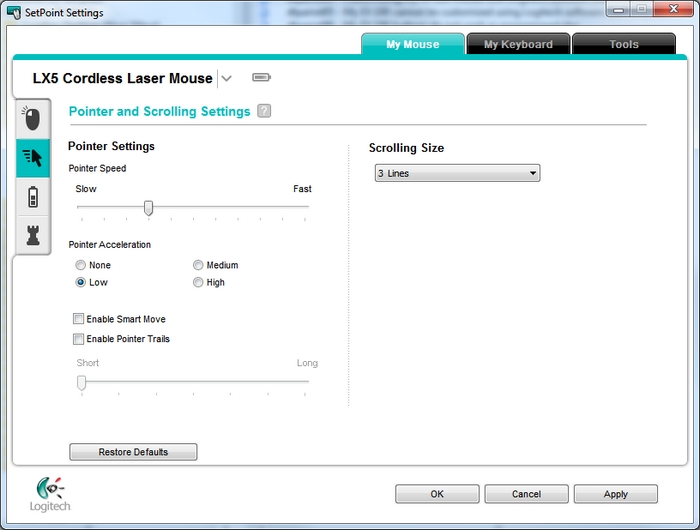Click the help question mark icon
700x530 pixels.
click(x=264, y=111)
